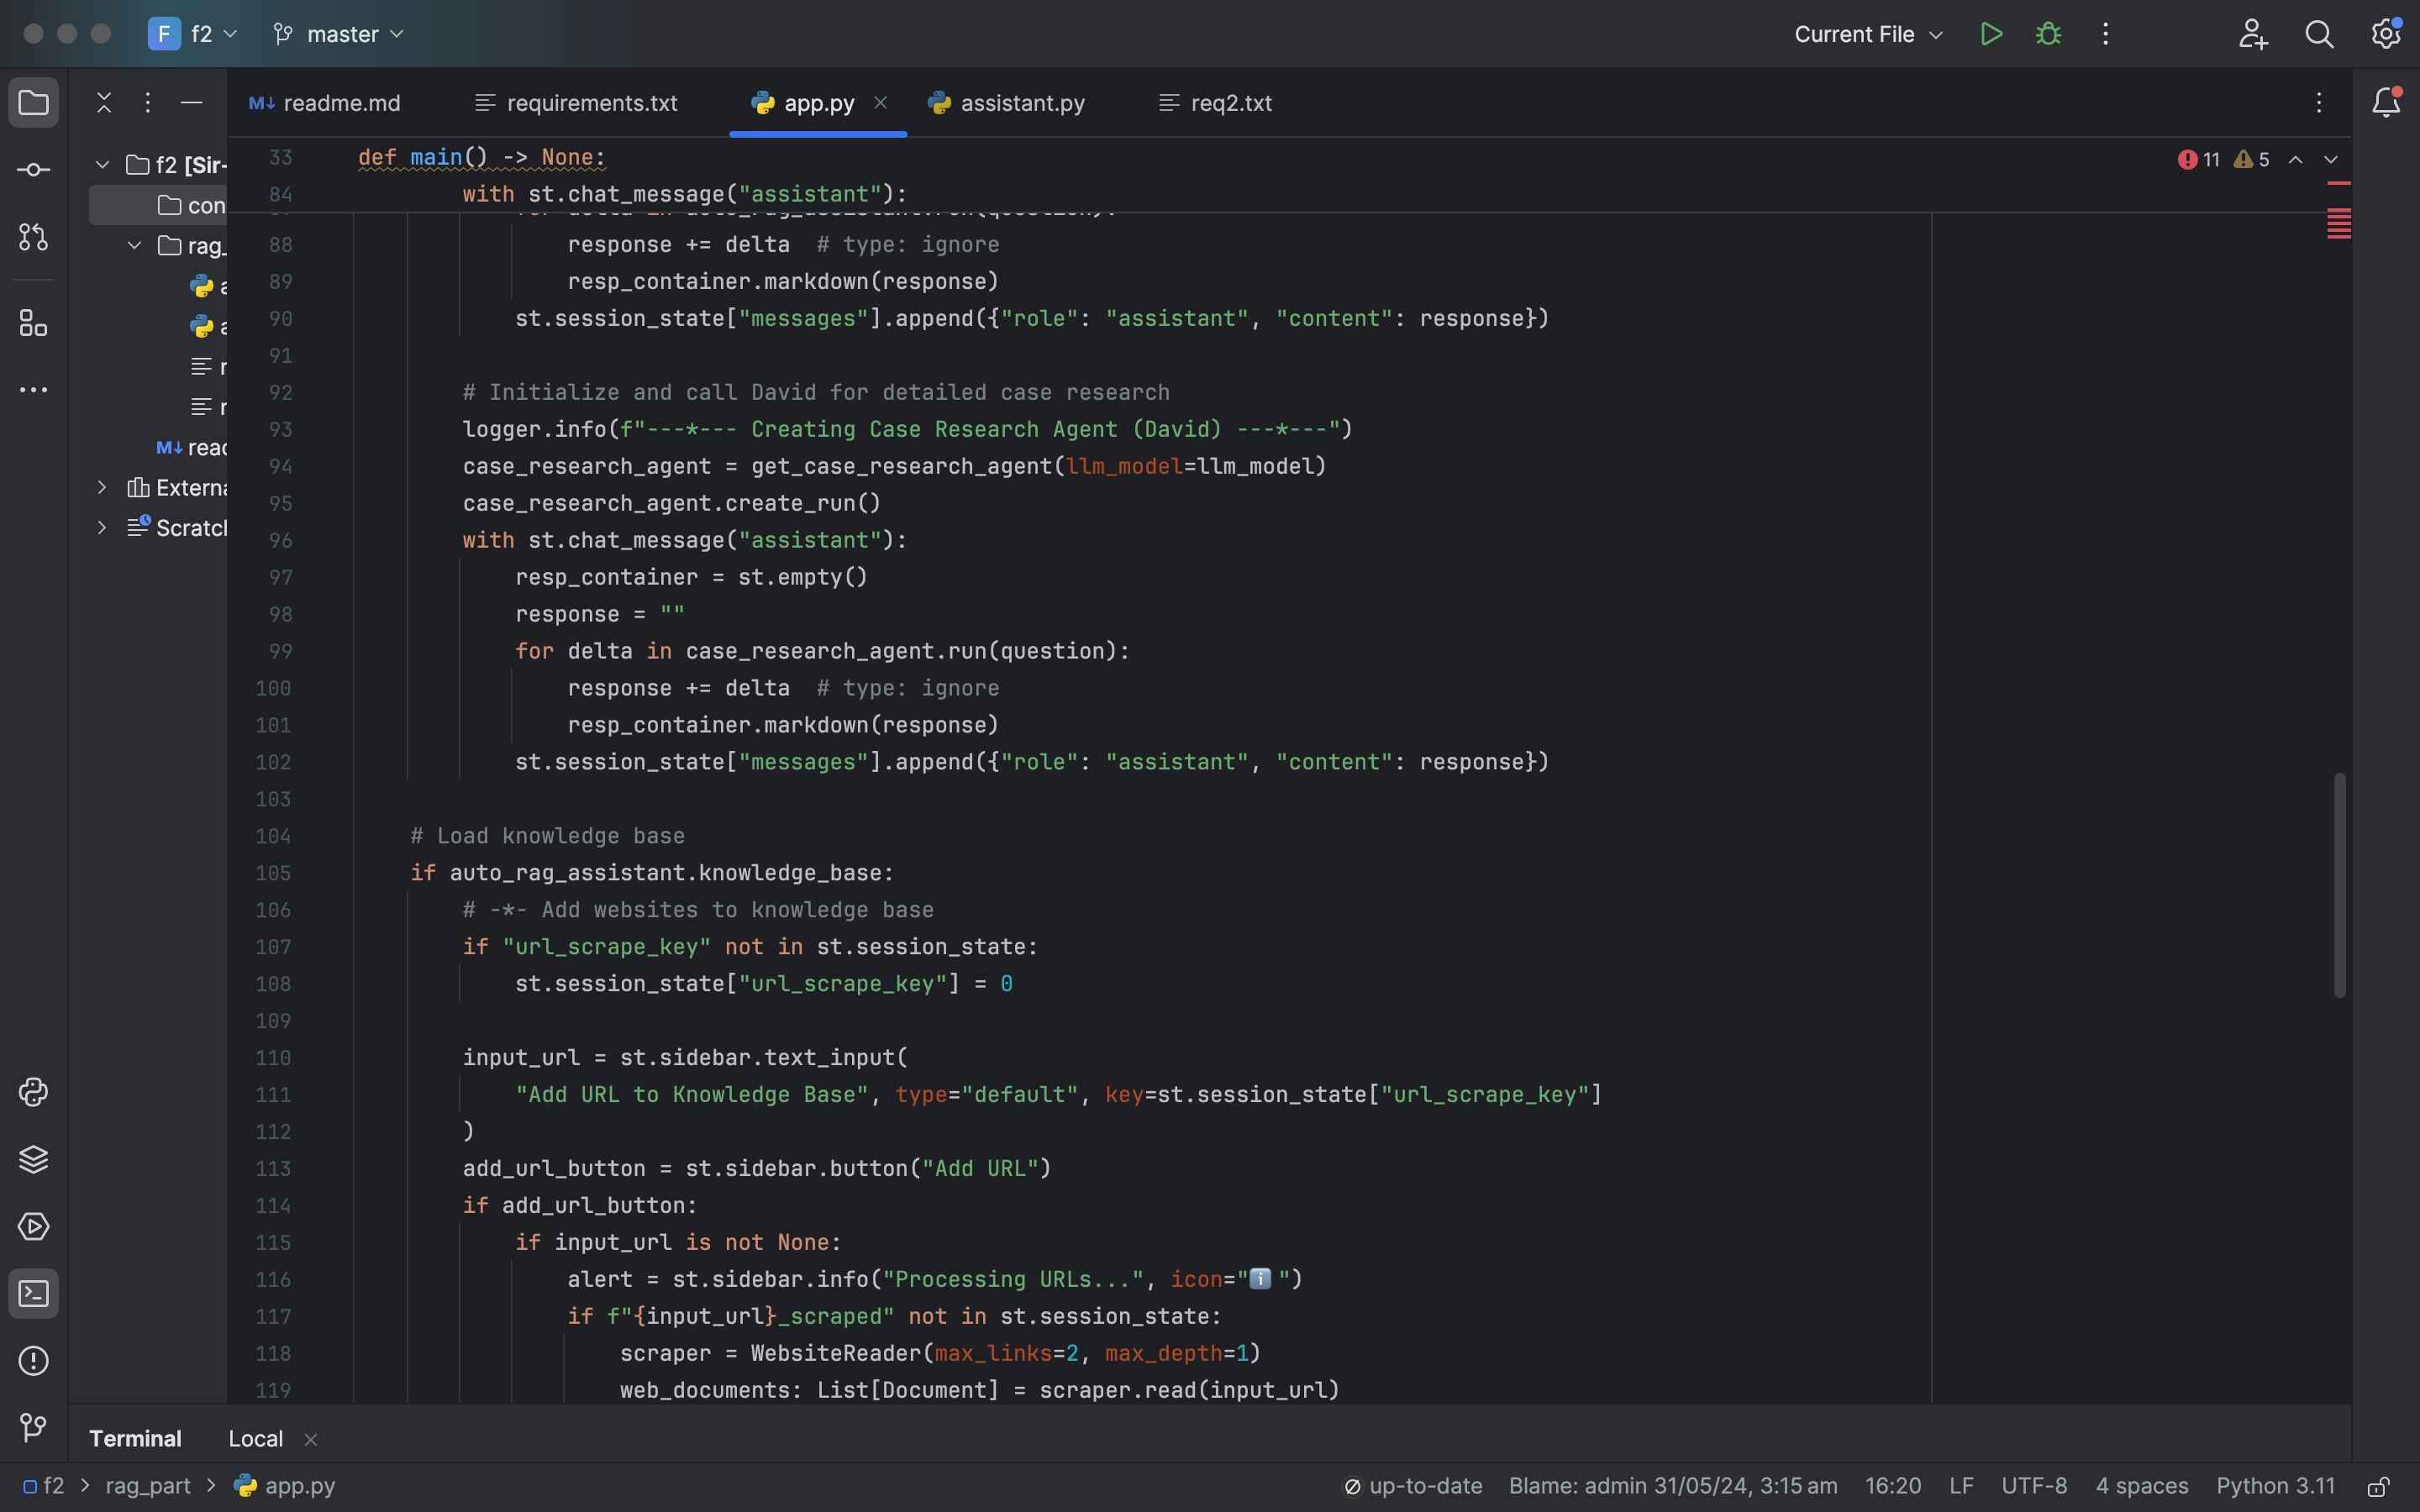Click the error count 11 indicator
Image resolution: width=2420 pixels, height=1512 pixels.
pos(2201,159)
